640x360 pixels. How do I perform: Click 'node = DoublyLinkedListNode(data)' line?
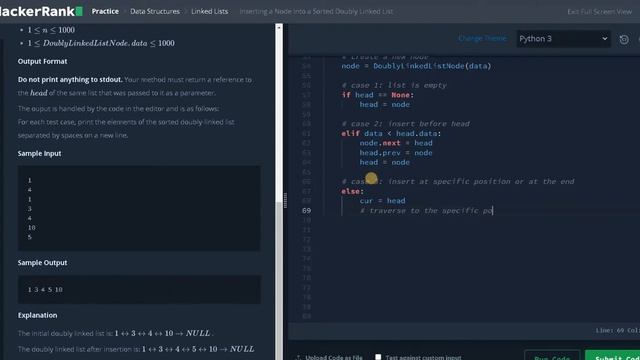(416, 66)
